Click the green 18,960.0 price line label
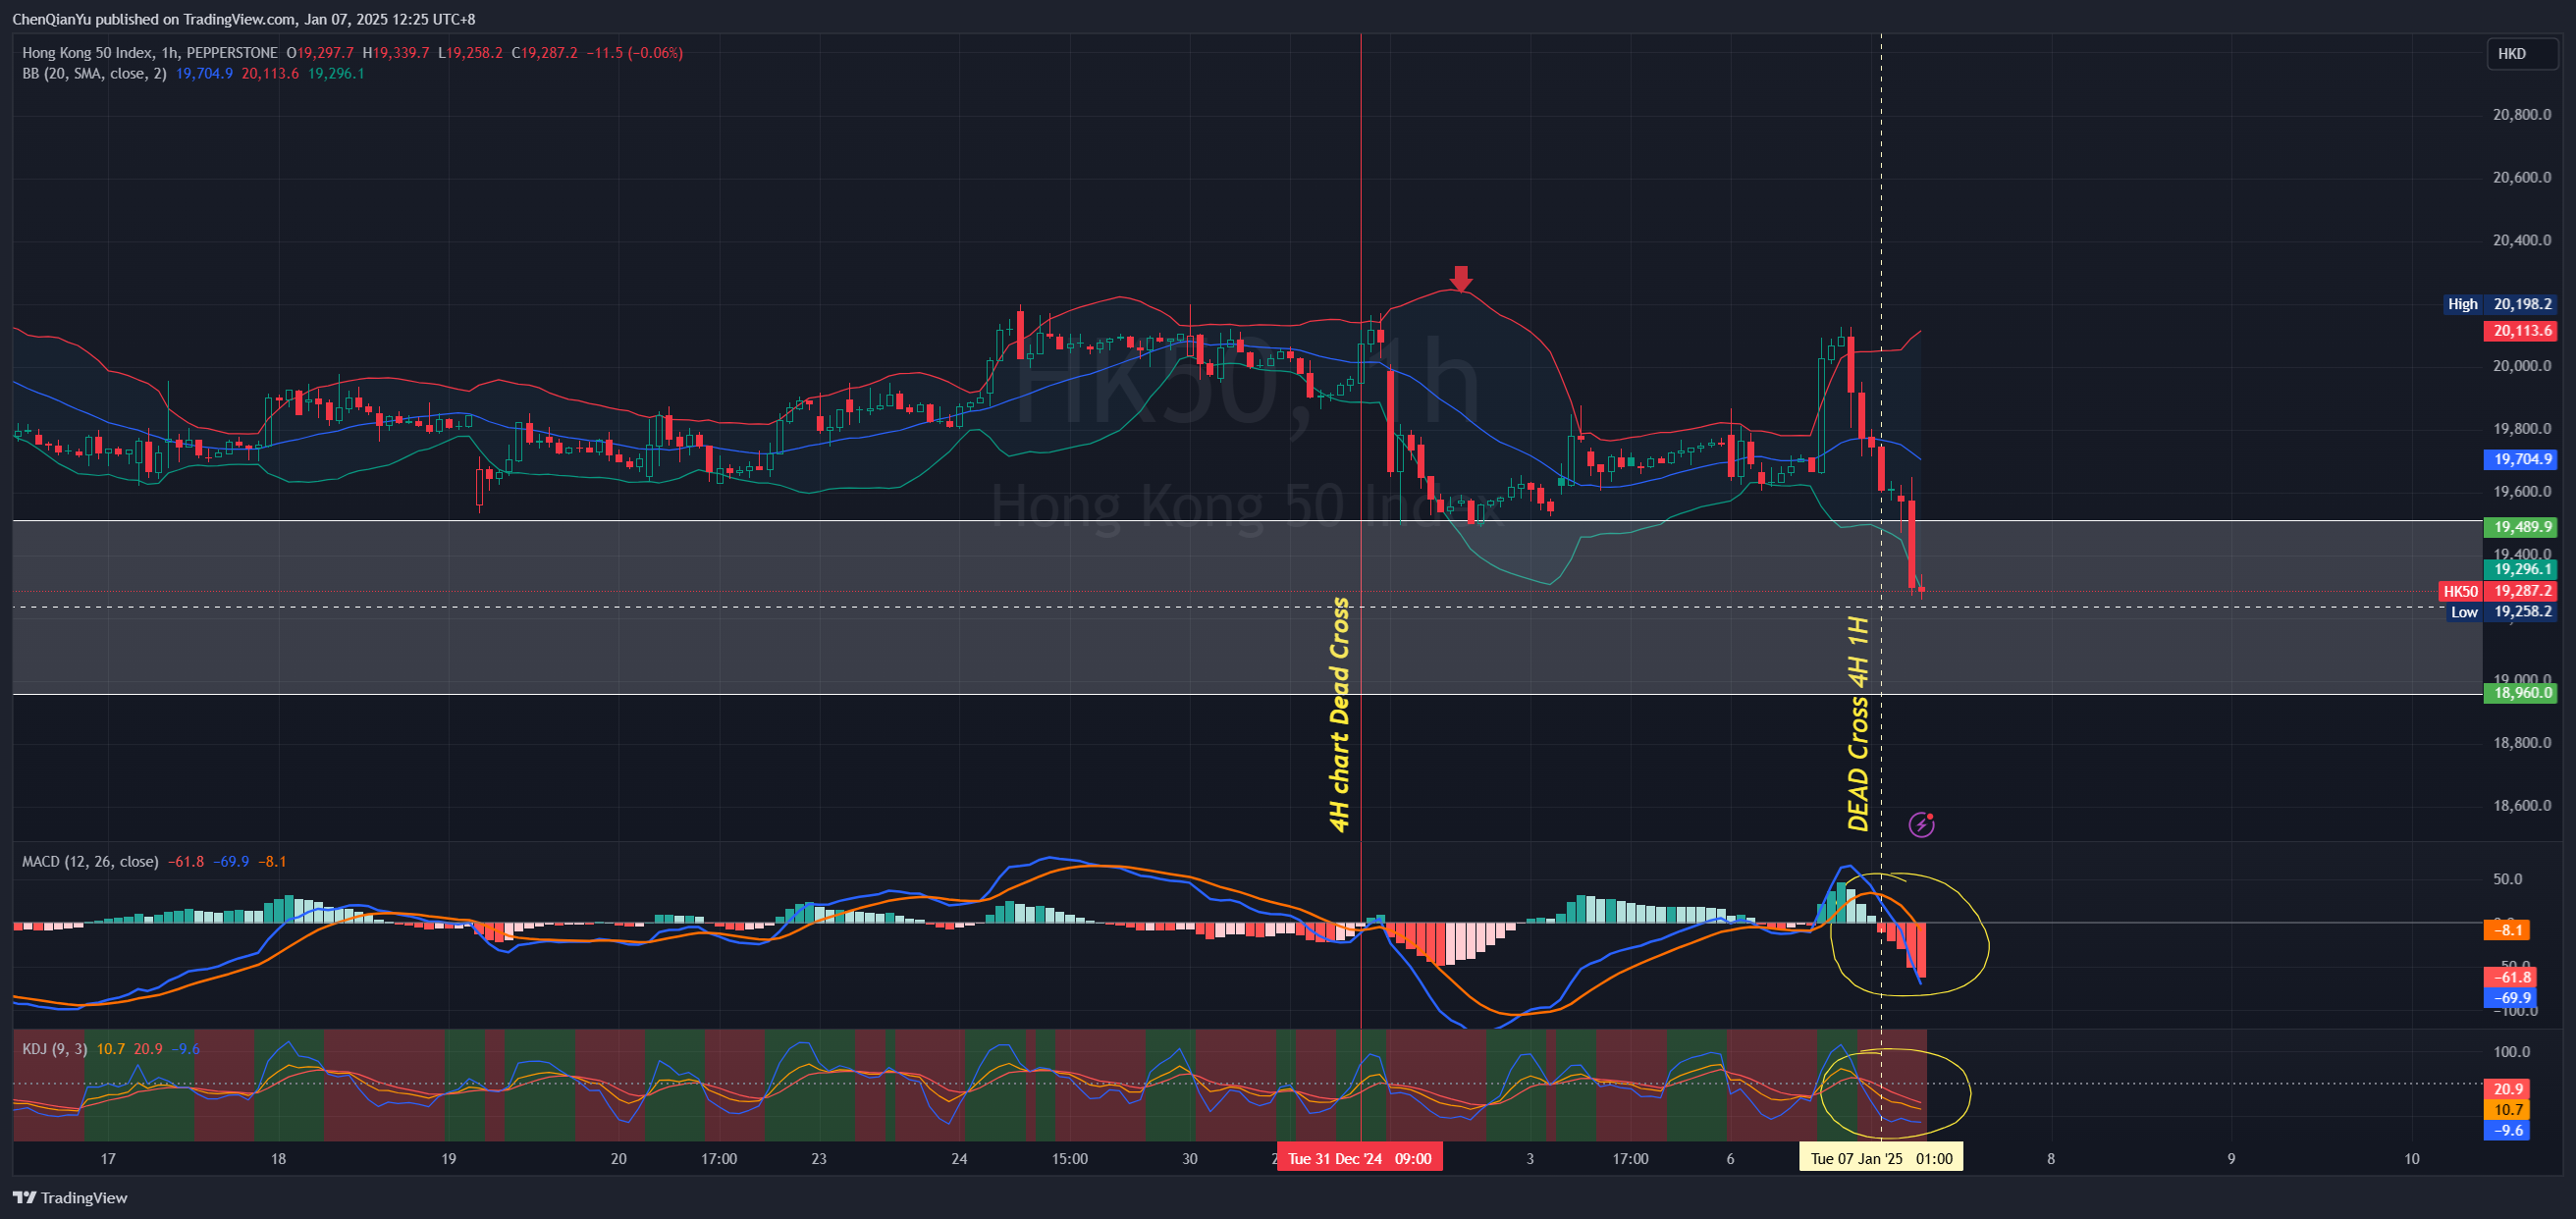 pos(2521,693)
